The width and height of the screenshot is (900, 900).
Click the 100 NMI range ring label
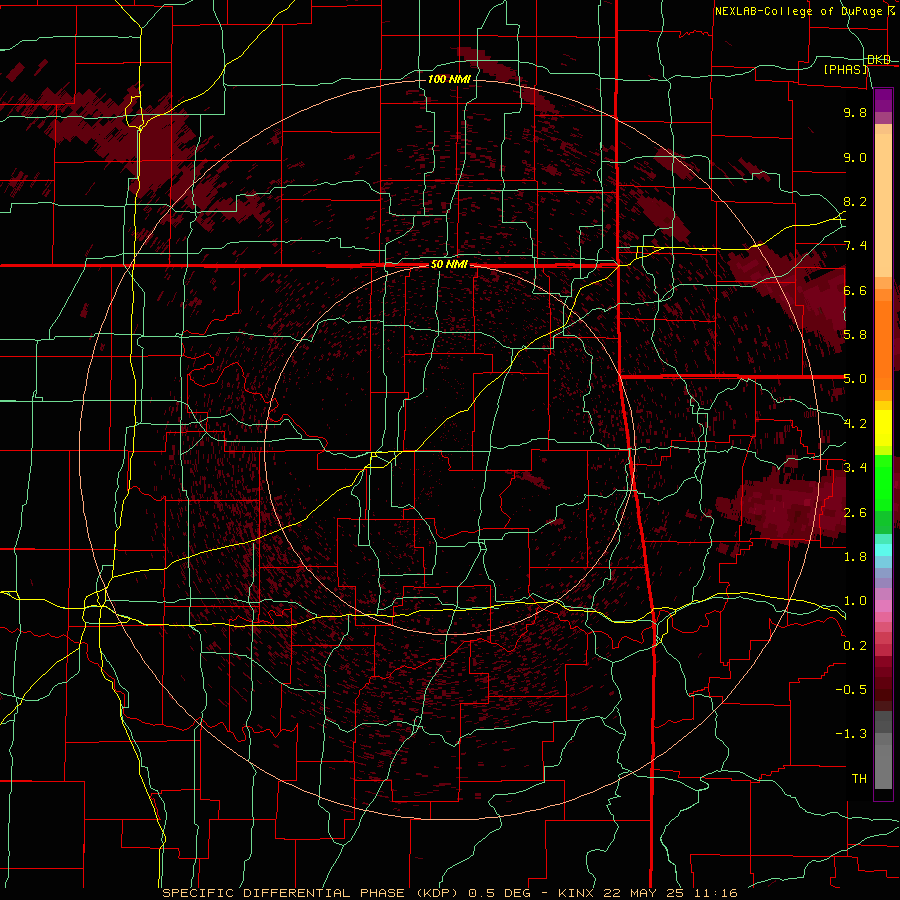[449, 79]
